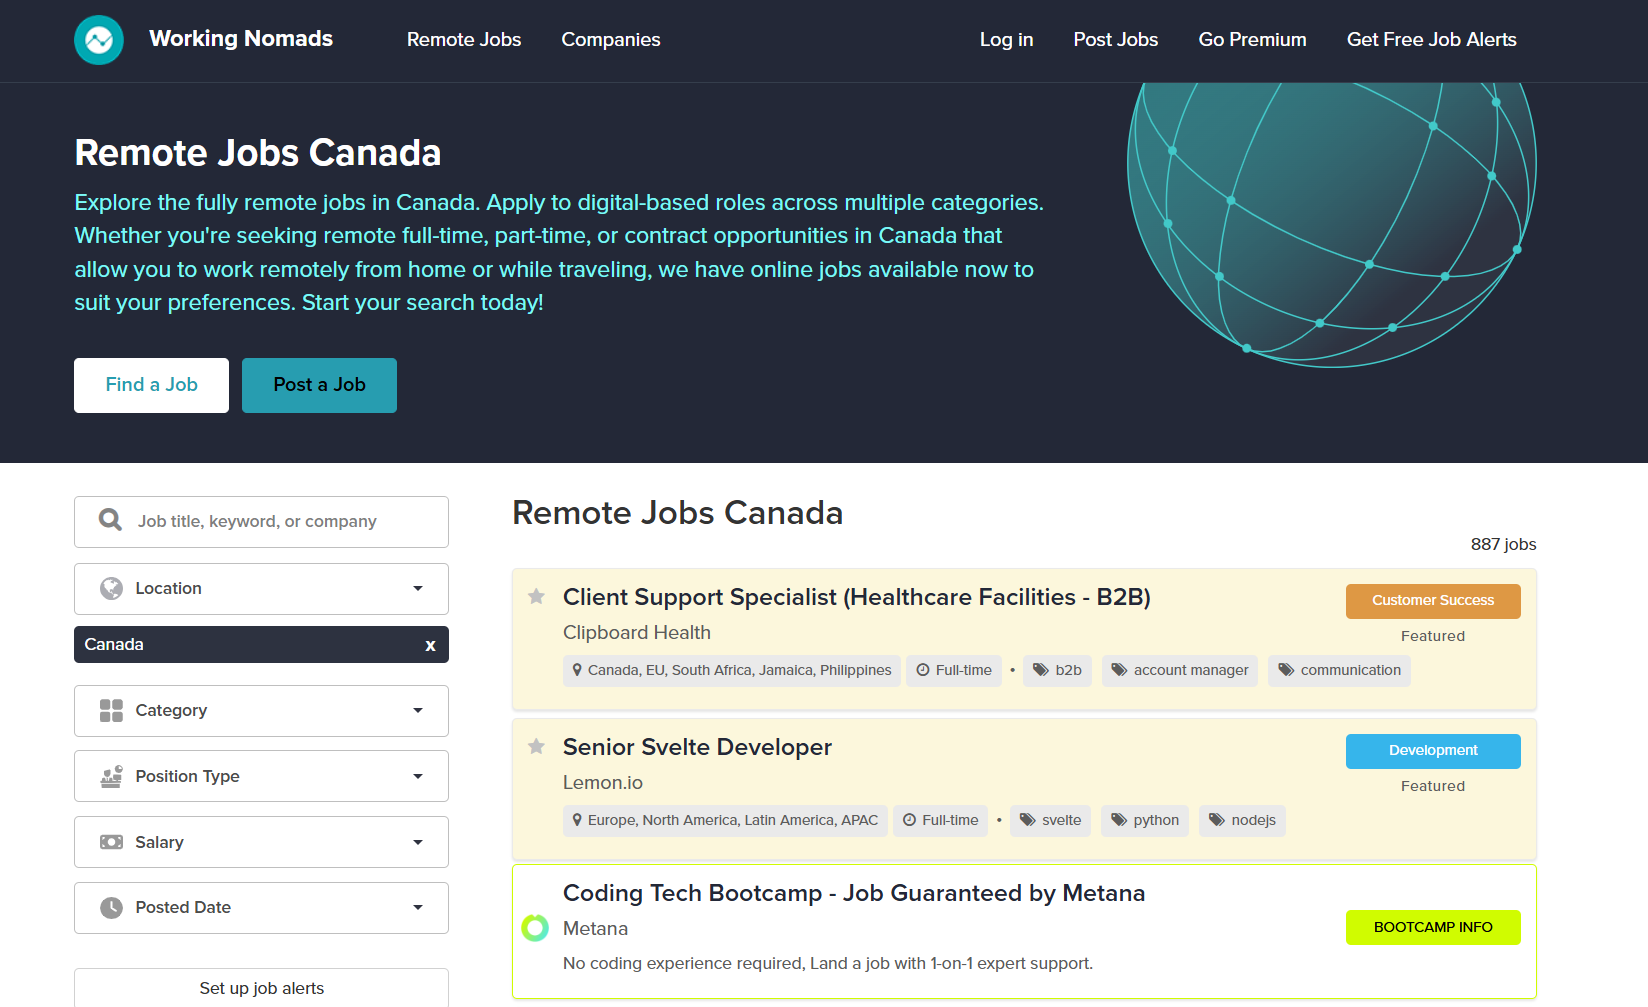1648x1007 pixels.
Task: Click the communication tag
Action: click(x=1339, y=670)
